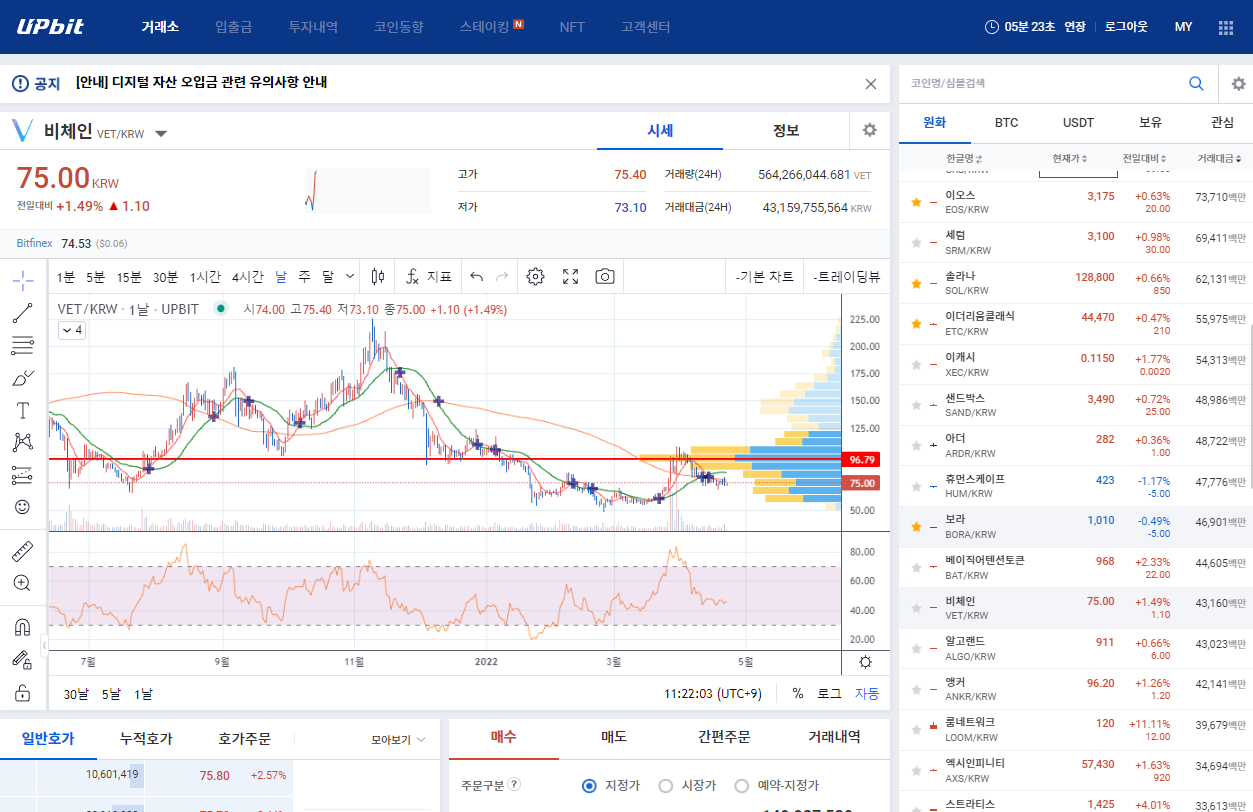This screenshot has height=812, width=1253.
Task: Select the ruler measure tool
Action: [x=22, y=551]
